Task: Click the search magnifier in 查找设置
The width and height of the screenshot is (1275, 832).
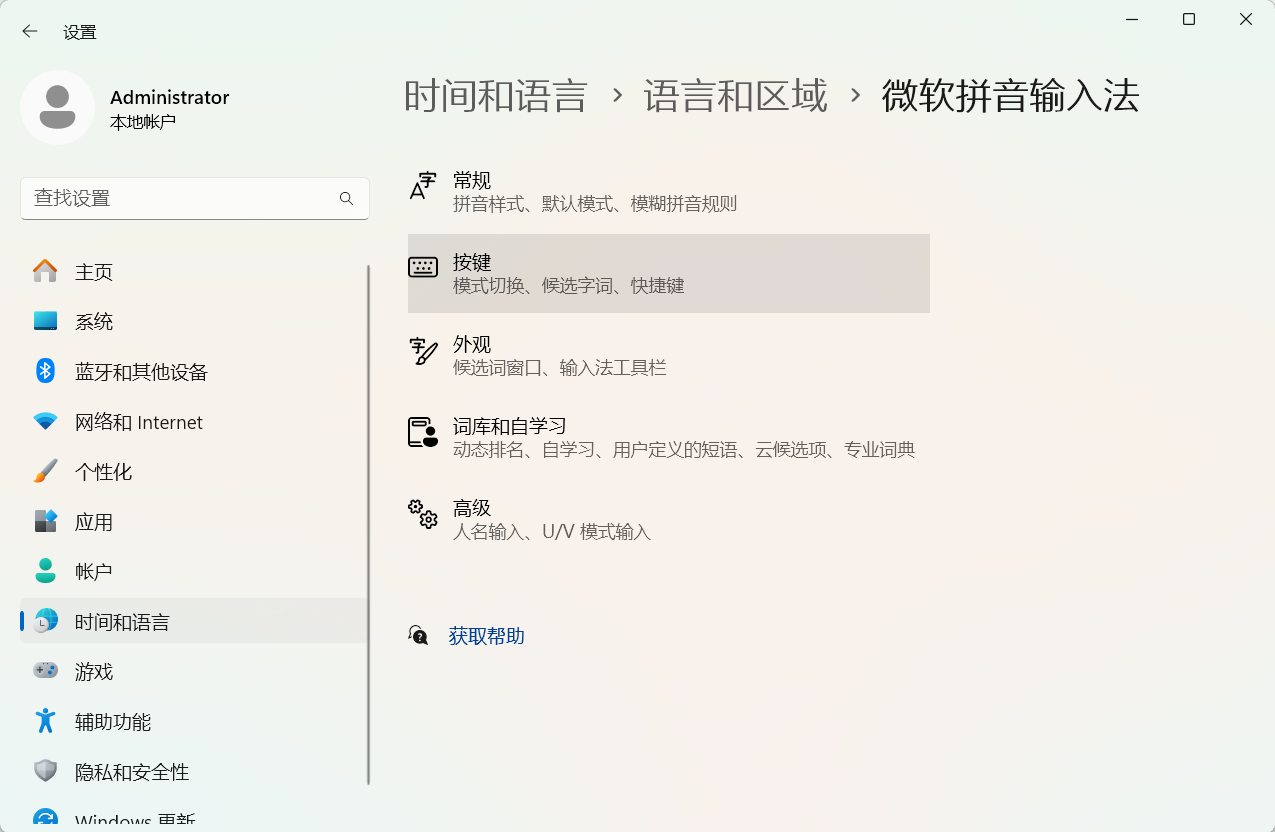Action: coord(346,199)
